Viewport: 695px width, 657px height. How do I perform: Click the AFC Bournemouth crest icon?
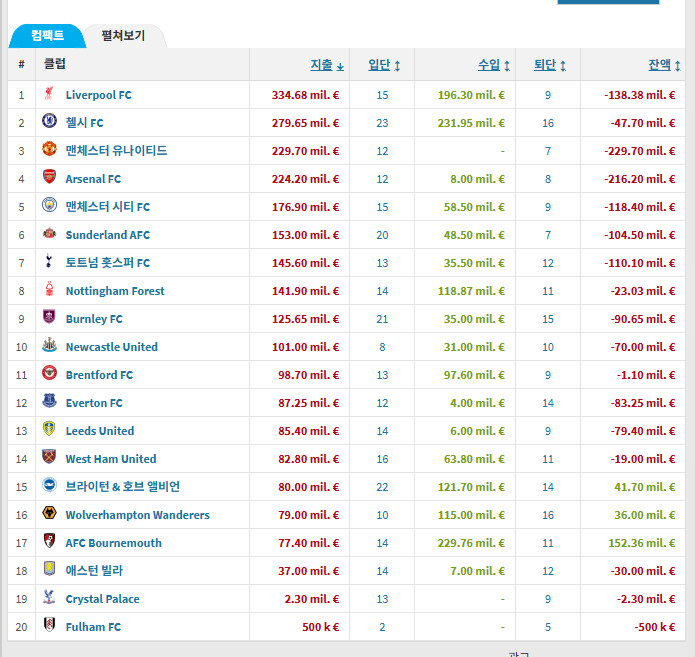[x=49, y=541]
